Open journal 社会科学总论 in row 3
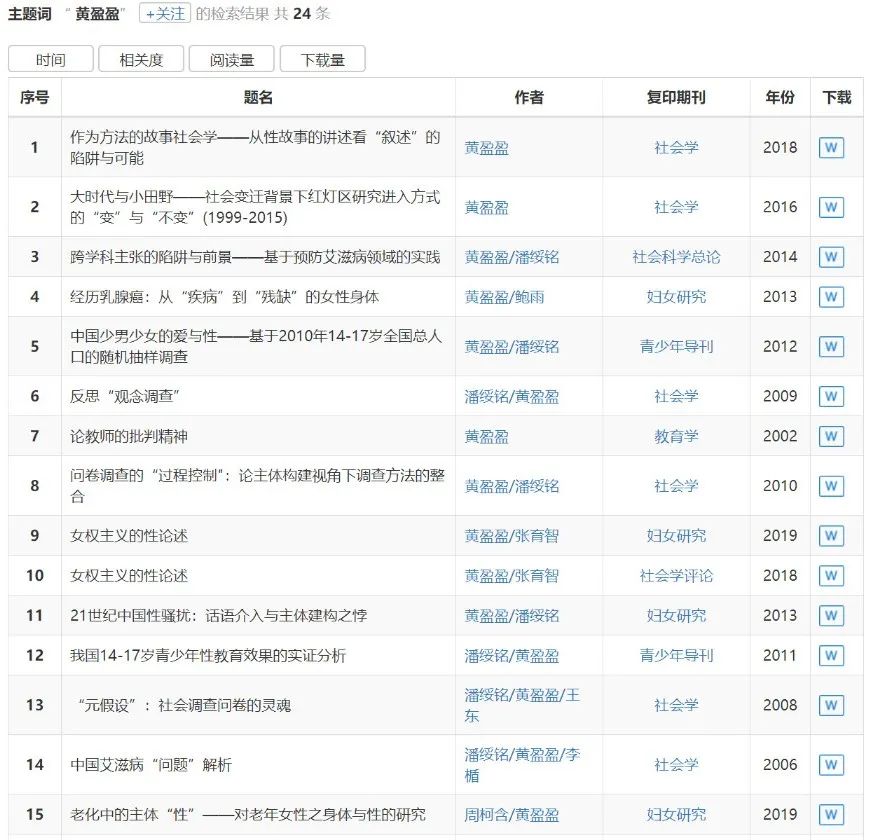 pos(676,257)
